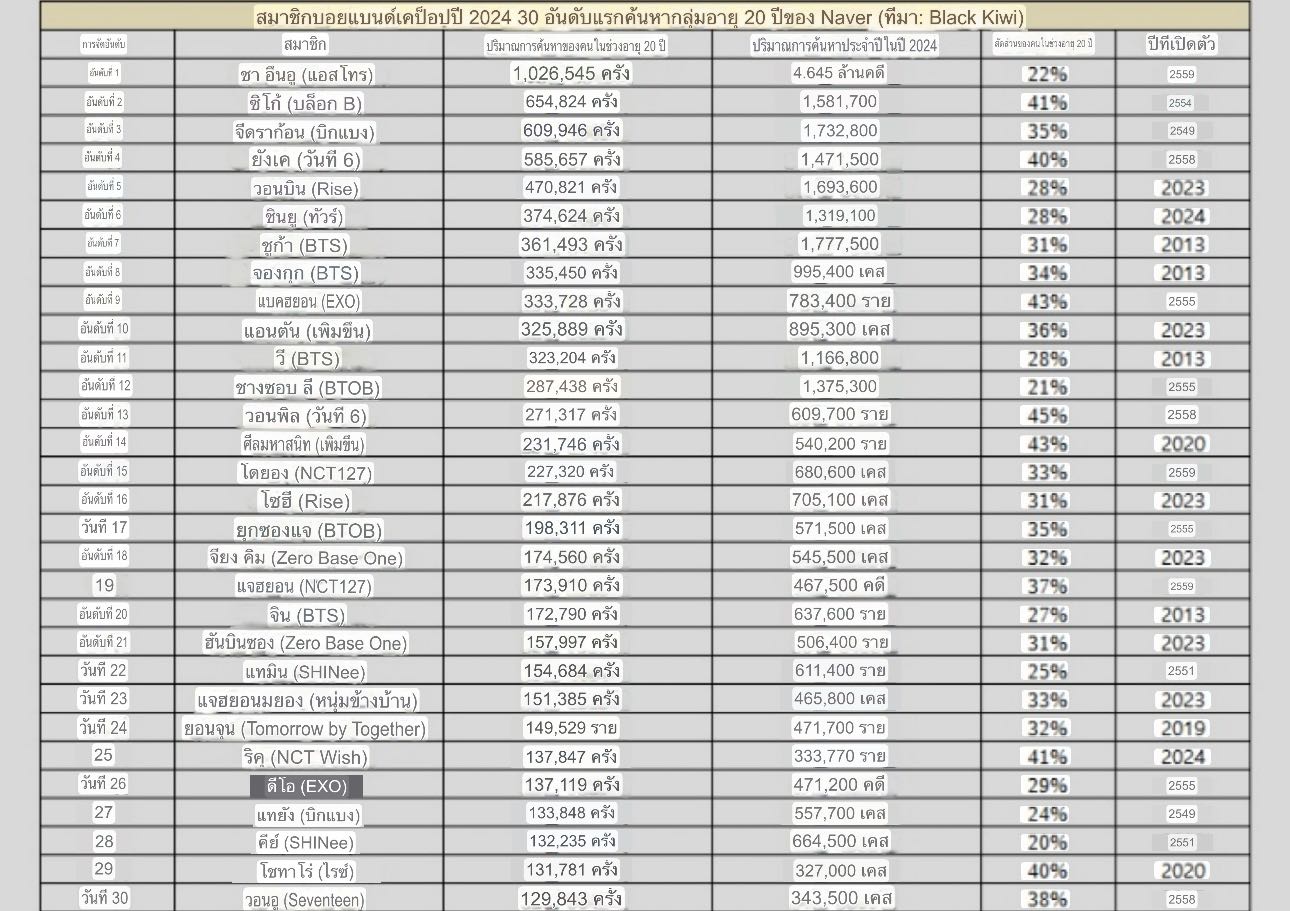Click the "4.645 ล้านคดี" annual search cell
This screenshot has height=911, width=1290.
[x=839, y=73]
